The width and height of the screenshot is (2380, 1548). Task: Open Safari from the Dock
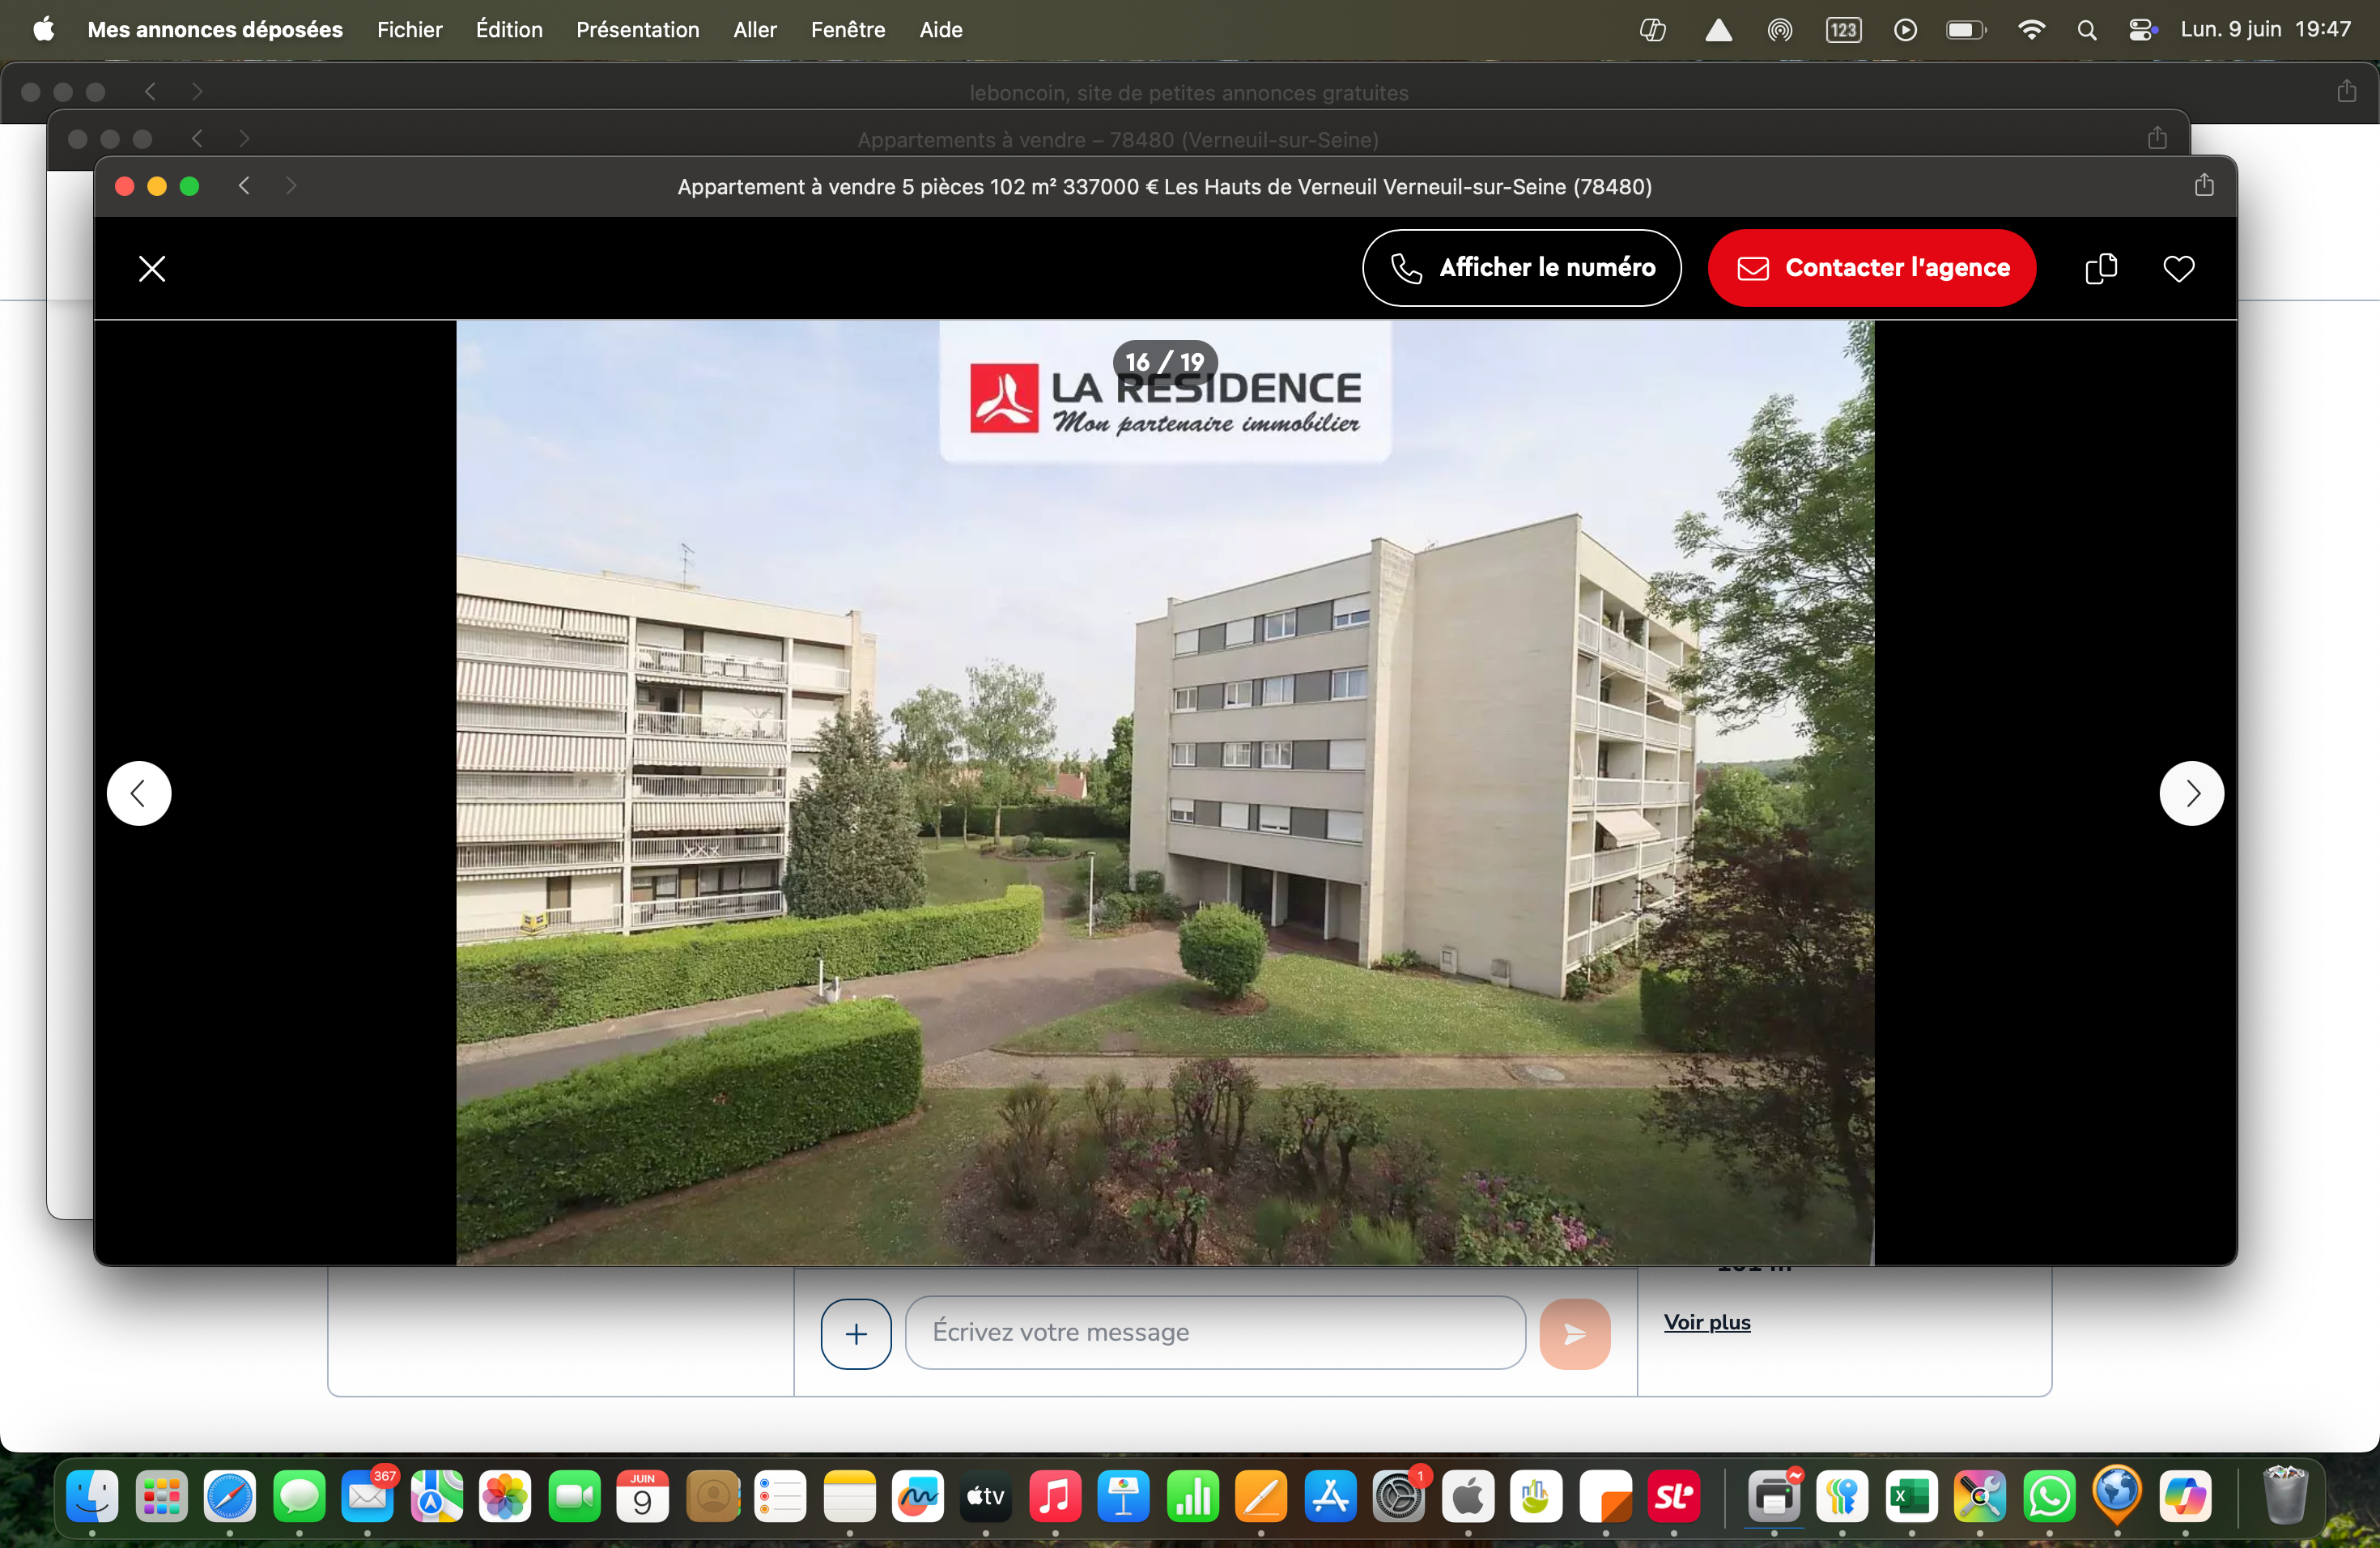pos(230,1496)
